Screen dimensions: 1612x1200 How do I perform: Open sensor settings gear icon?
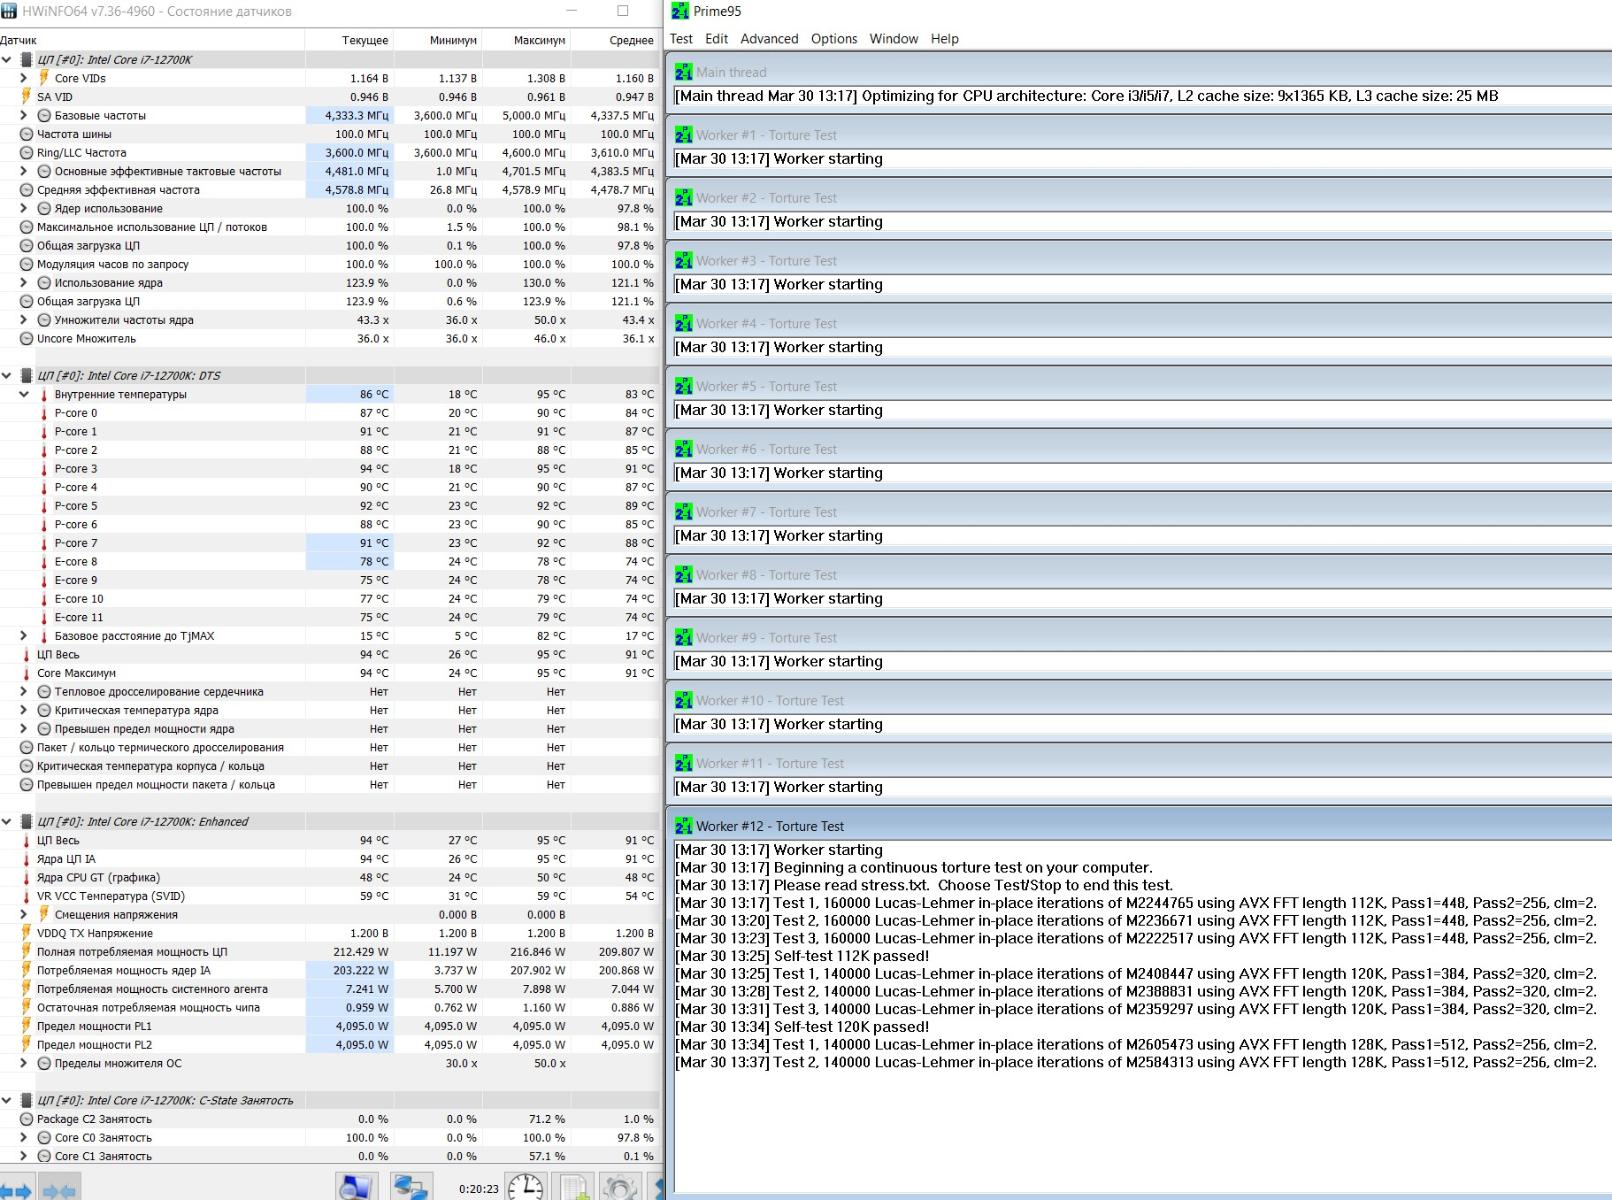620,1187
